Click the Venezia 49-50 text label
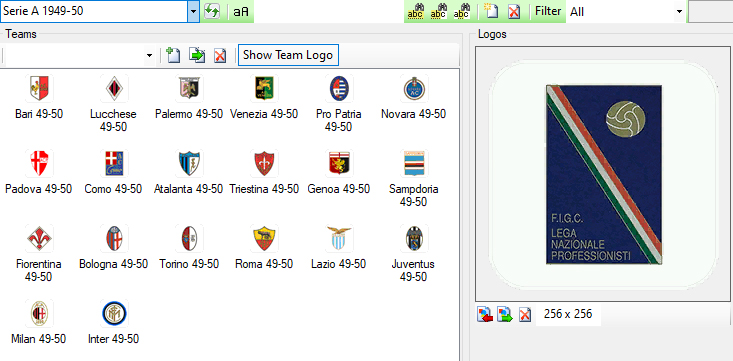This screenshot has width=733, height=361. (264, 114)
